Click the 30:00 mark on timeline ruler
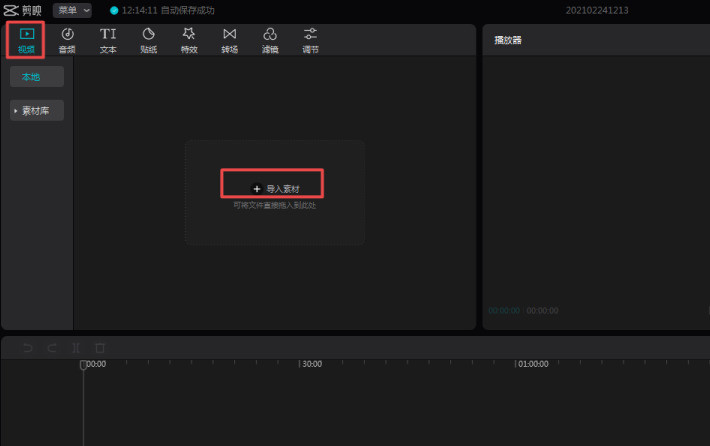Viewport: 710px width, 446px height. (312, 364)
